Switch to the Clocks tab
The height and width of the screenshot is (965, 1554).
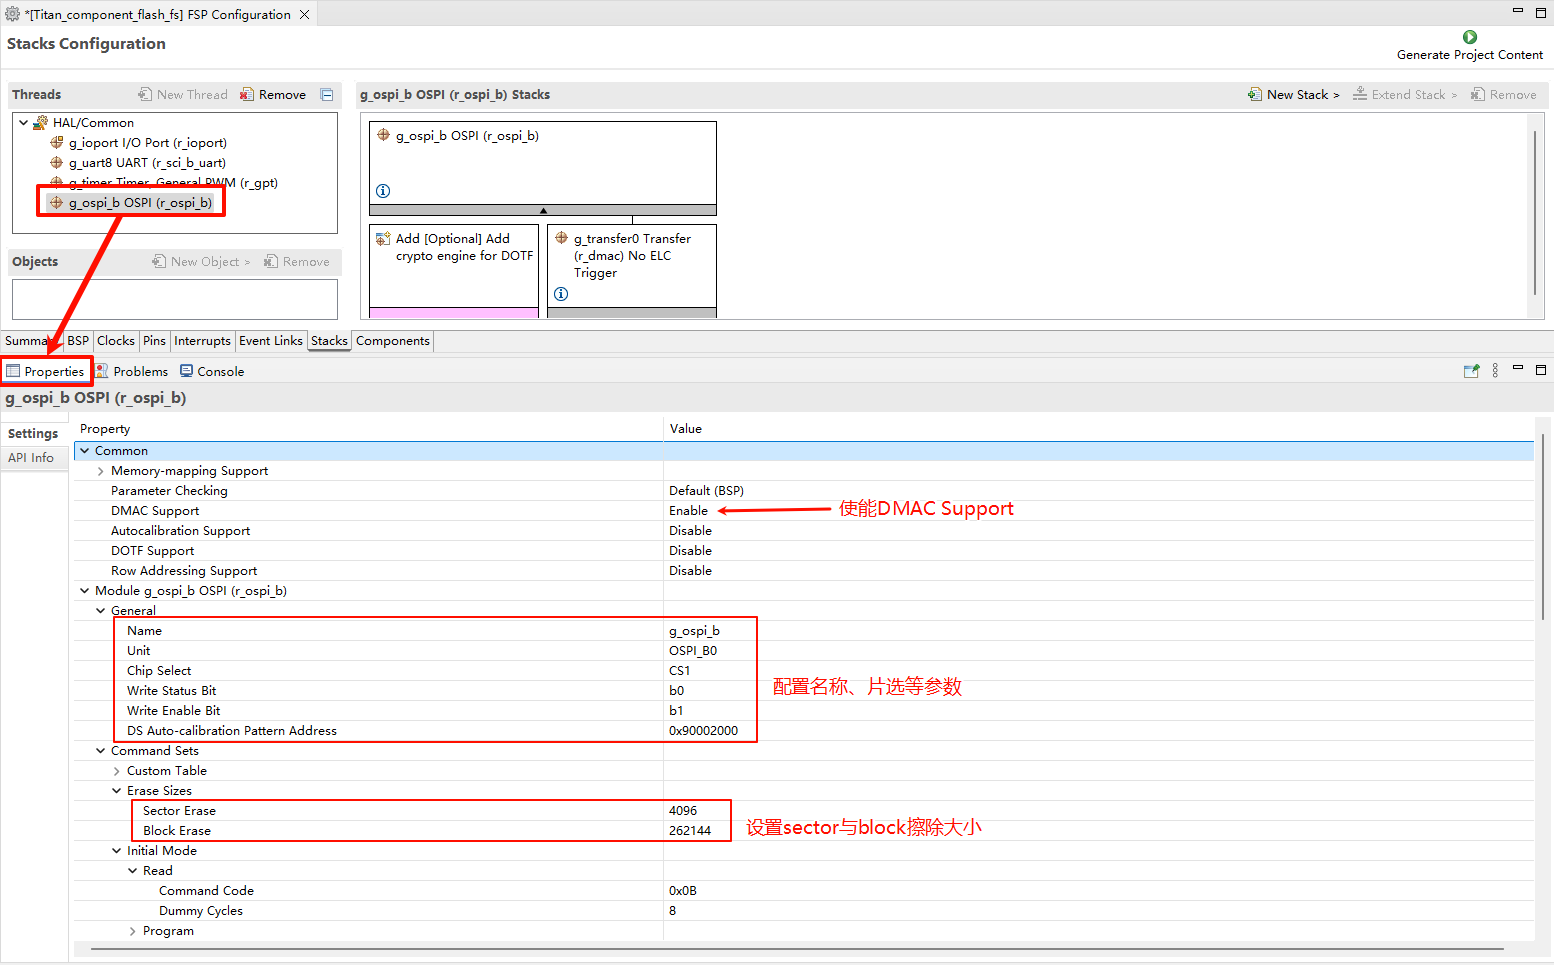click(x=116, y=341)
